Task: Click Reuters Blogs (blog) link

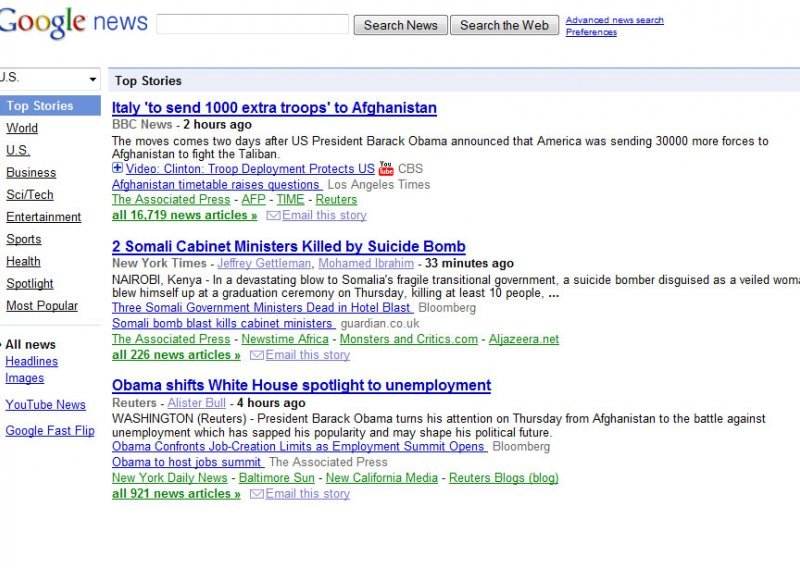Action: tap(504, 478)
